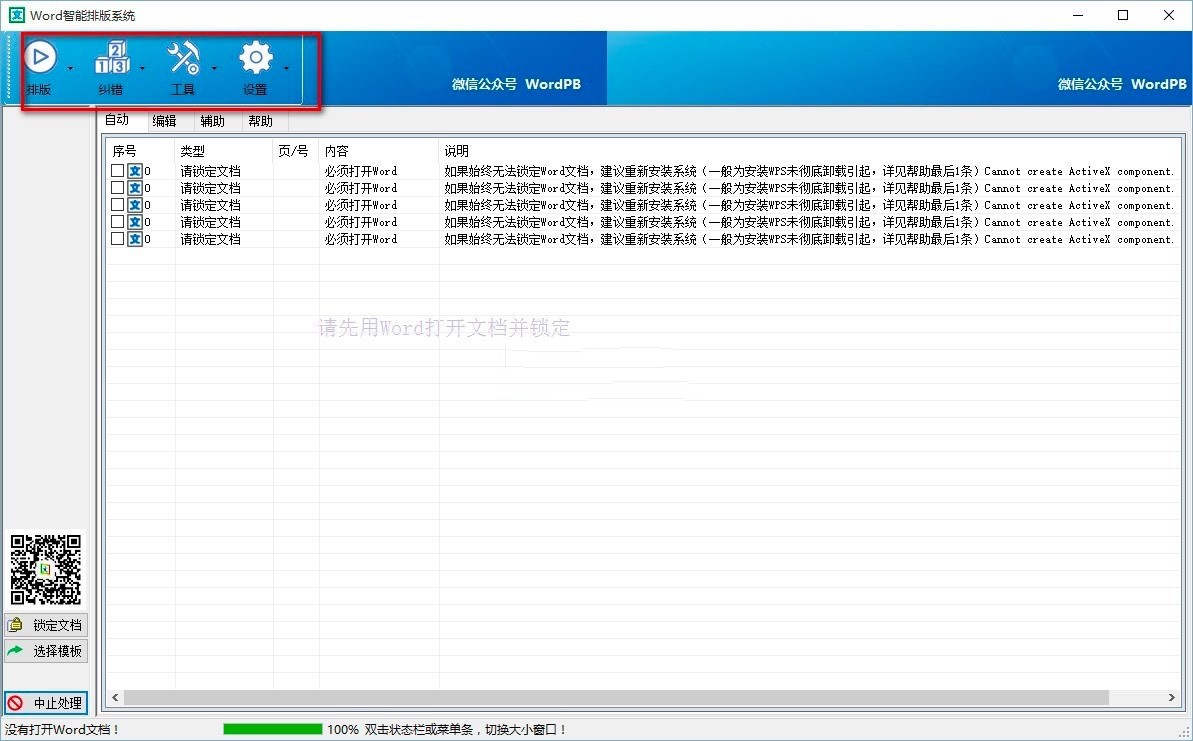The height and width of the screenshot is (741, 1193).
Task: Click the 排版 play icon in toolbar
Action: pos(40,57)
